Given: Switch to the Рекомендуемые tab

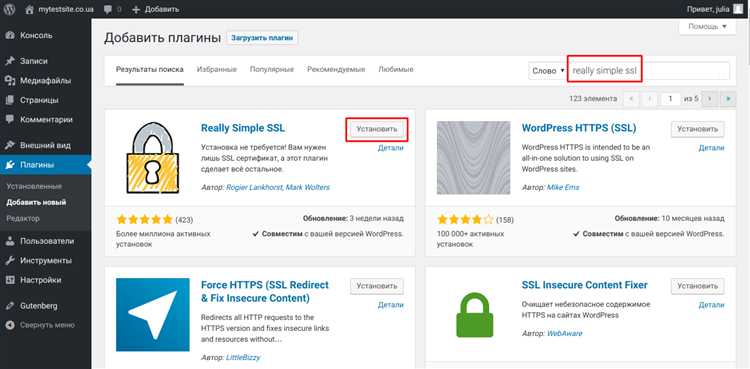Looking at the screenshot, I should point(336,69).
